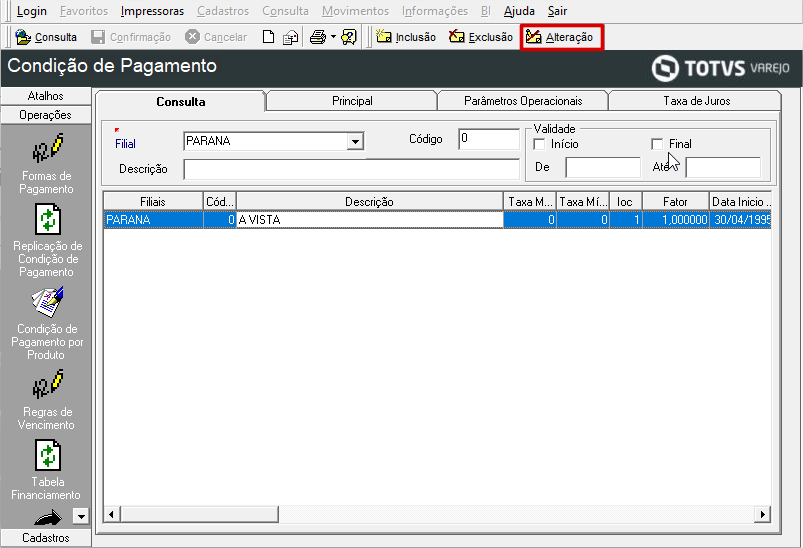Open the Ajuda menu

pyautogui.click(x=519, y=11)
